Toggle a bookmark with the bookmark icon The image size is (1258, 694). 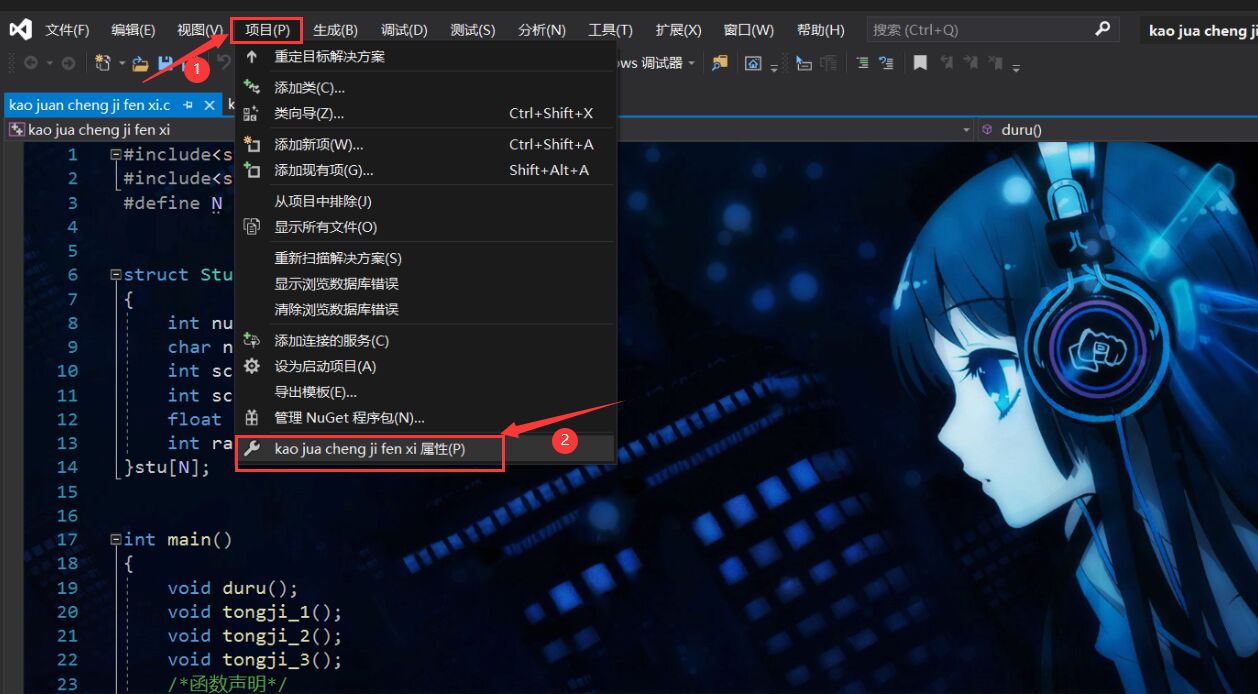coord(920,63)
